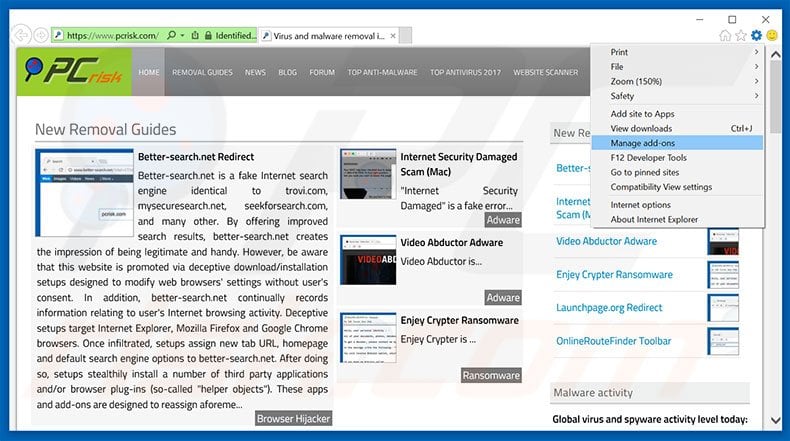Choose F12 Developer Tools
This screenshot has height=441, width=790.
pyautogui.click(x=677, y=158)
